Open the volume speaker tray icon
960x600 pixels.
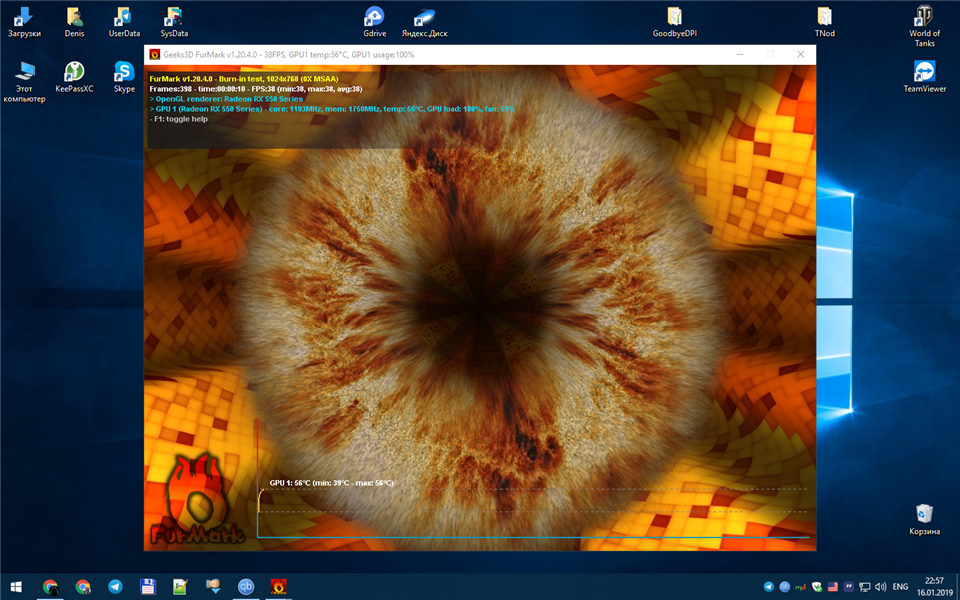[881, 587]
